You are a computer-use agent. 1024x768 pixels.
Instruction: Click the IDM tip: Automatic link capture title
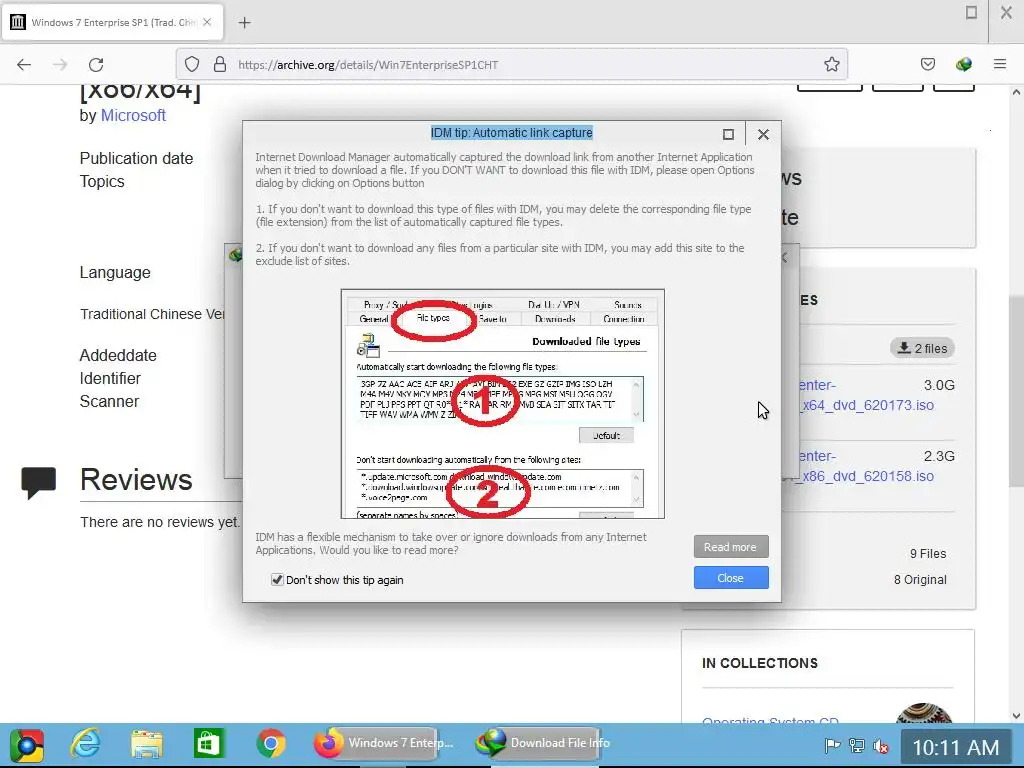(511, 133)
